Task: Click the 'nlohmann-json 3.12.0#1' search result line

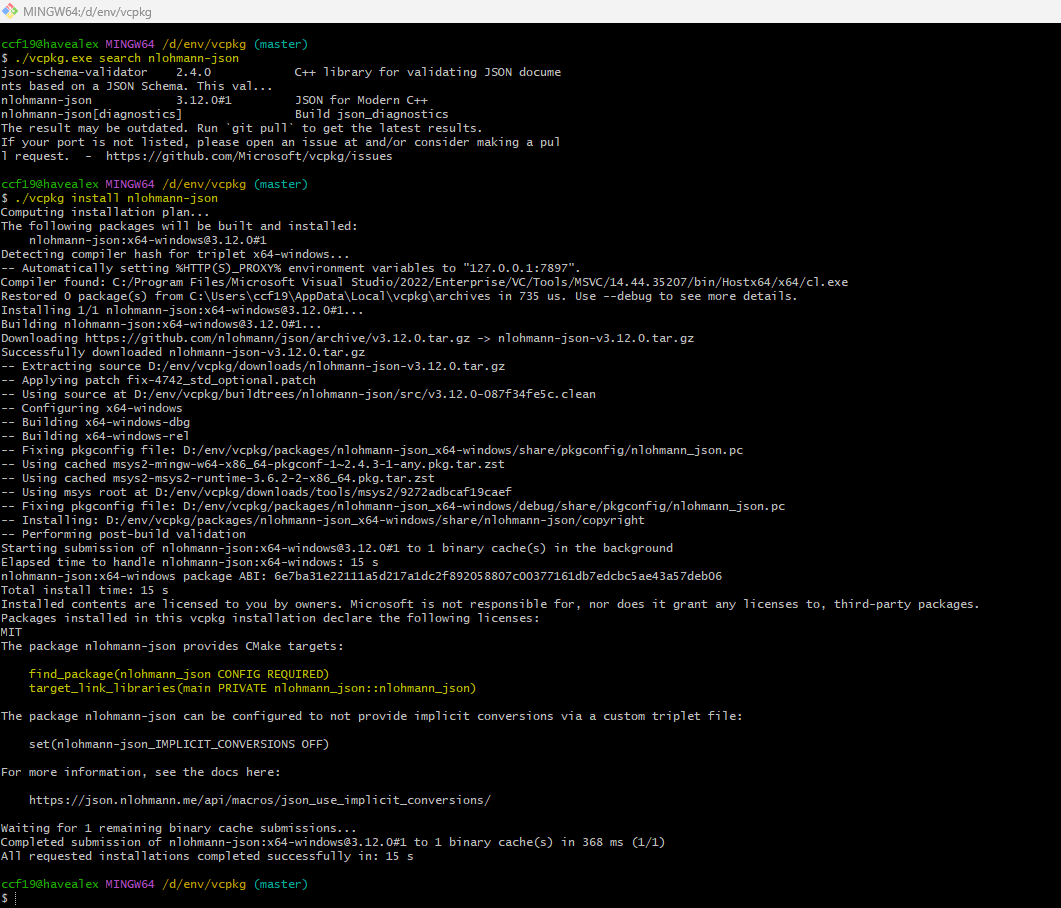Action: coord(215,100)
